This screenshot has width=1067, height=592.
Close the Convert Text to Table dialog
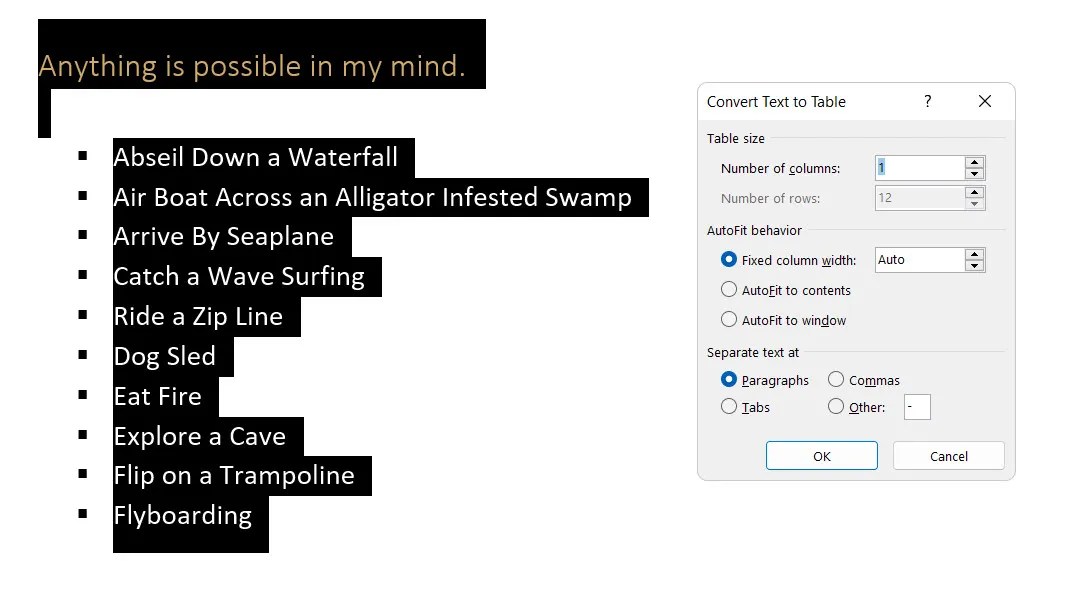point(985,101)
